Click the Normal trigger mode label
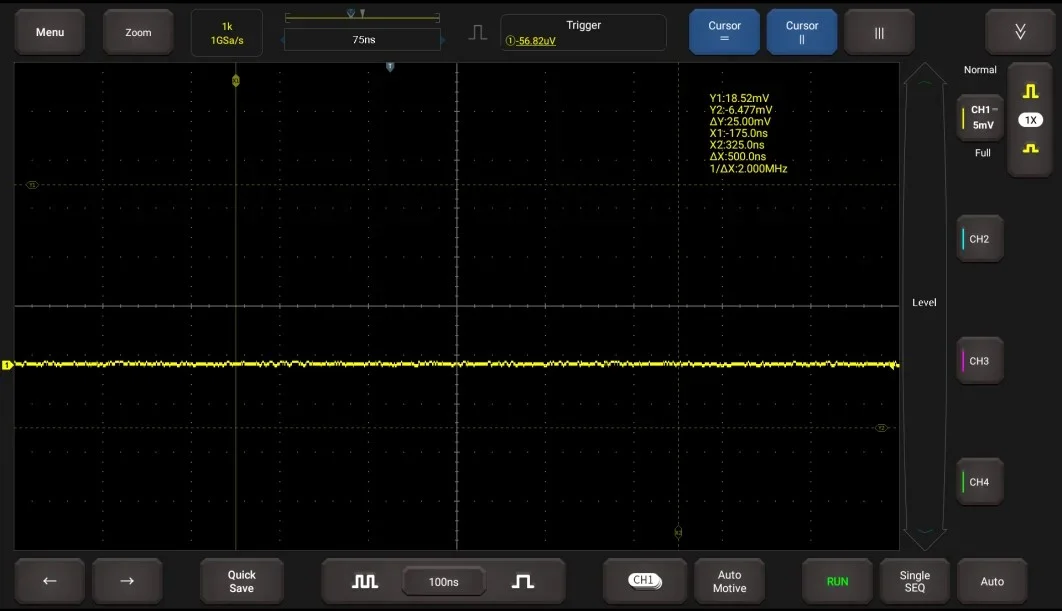The width and height of the screenshot is (1062, 611). pyautogui.click(x=980, y=70)
